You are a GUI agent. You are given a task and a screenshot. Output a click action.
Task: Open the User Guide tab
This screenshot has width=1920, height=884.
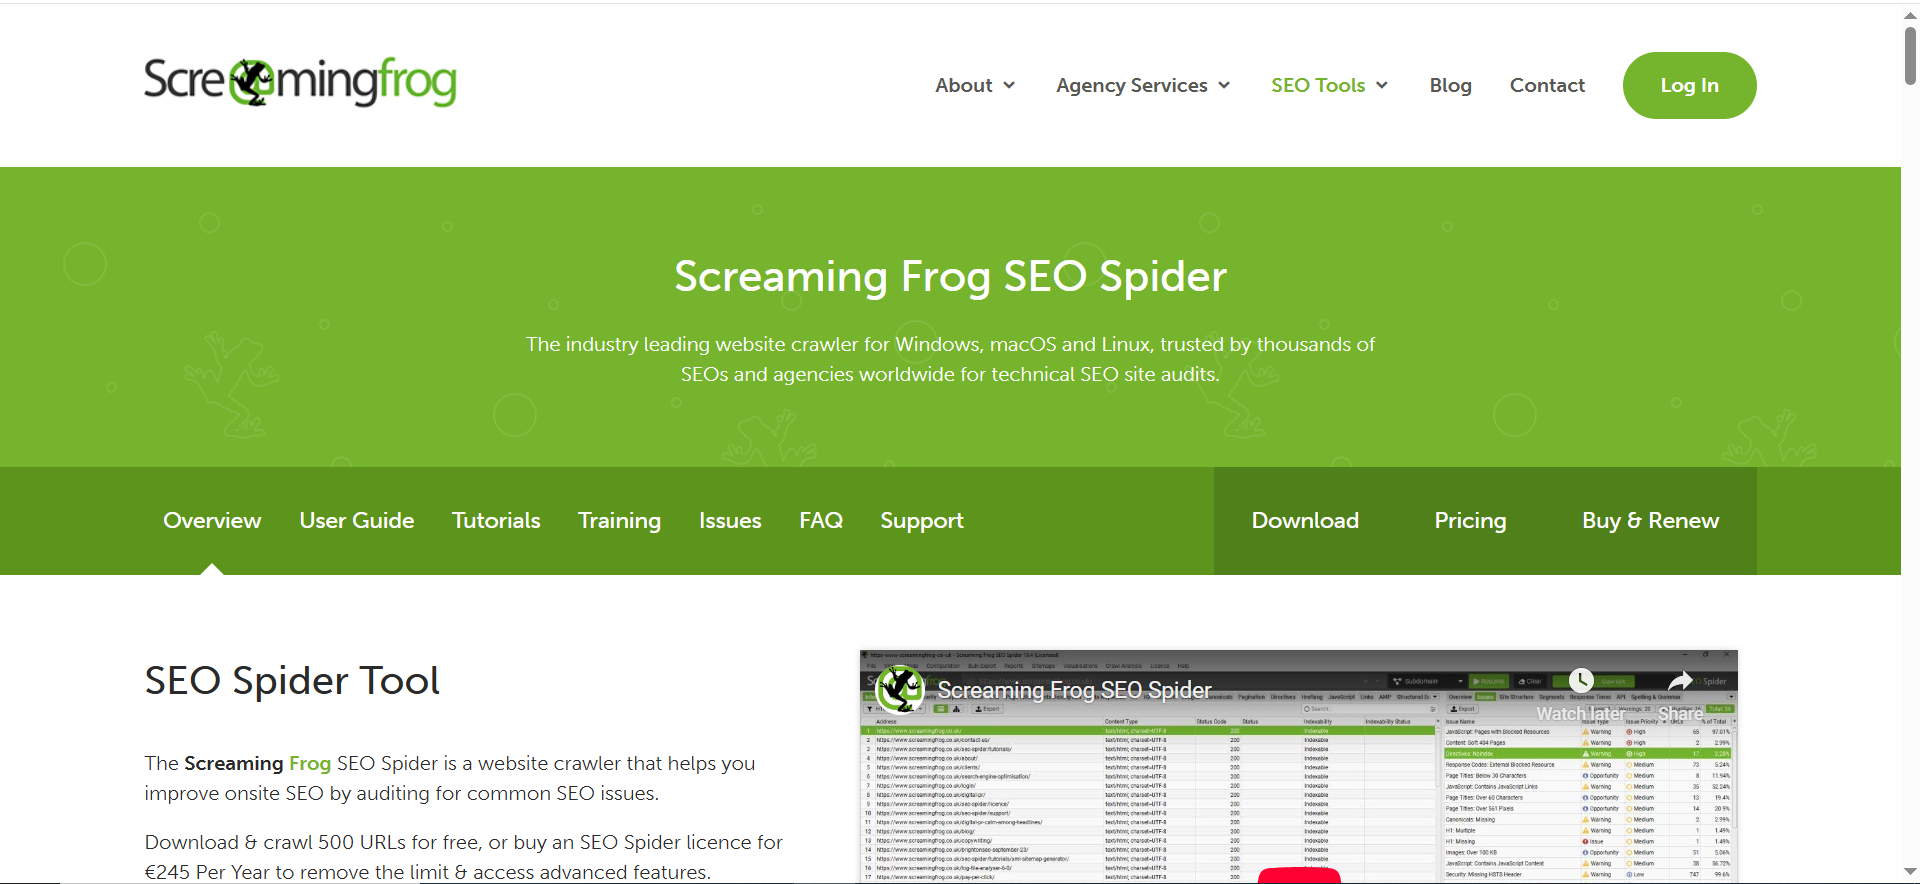357,520
